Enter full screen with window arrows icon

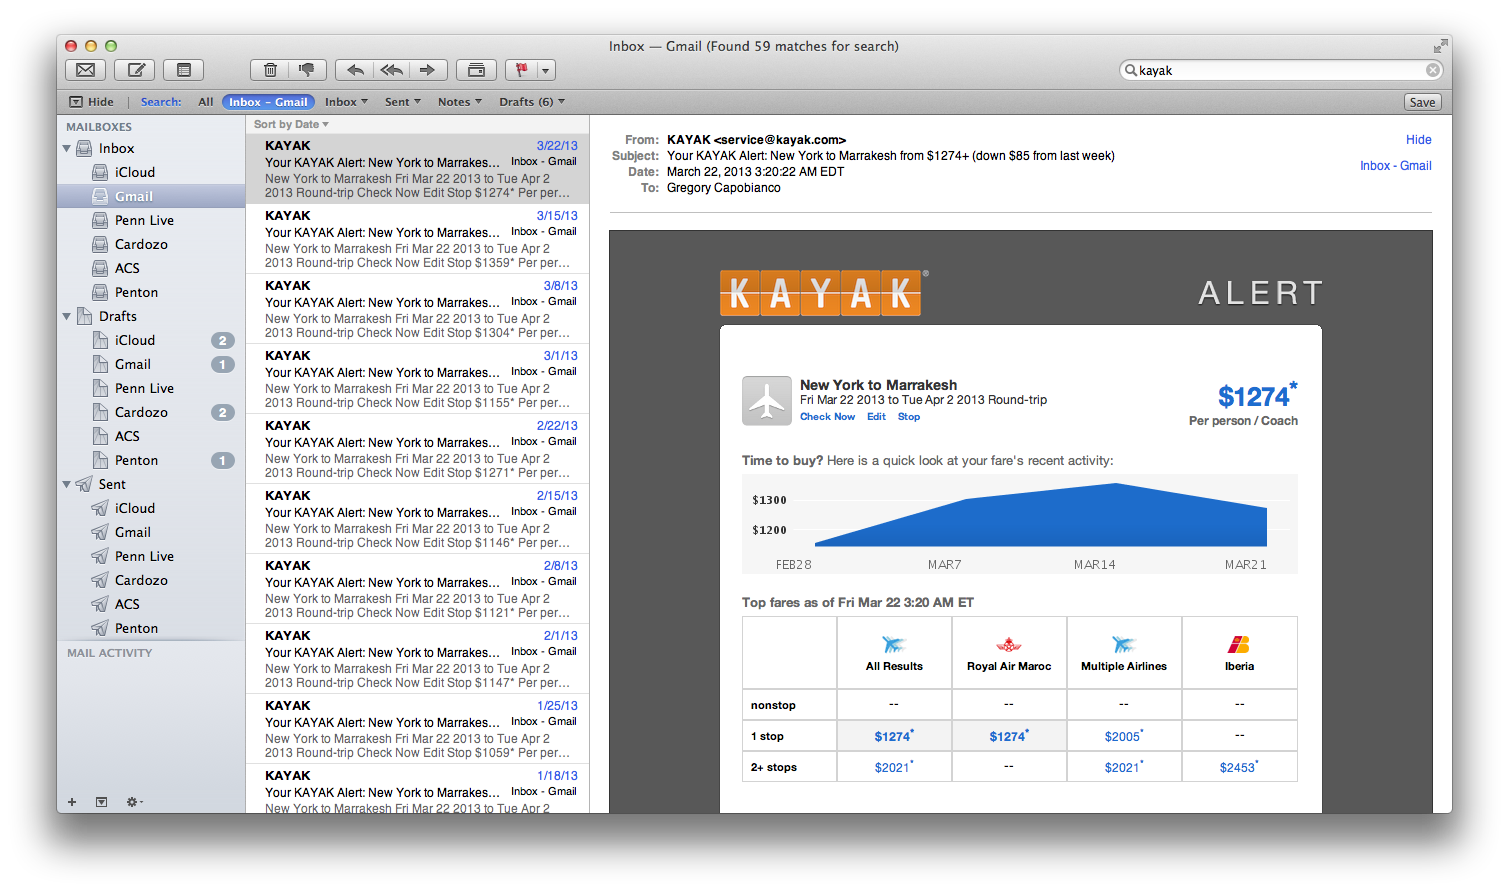pos(1440,46)
